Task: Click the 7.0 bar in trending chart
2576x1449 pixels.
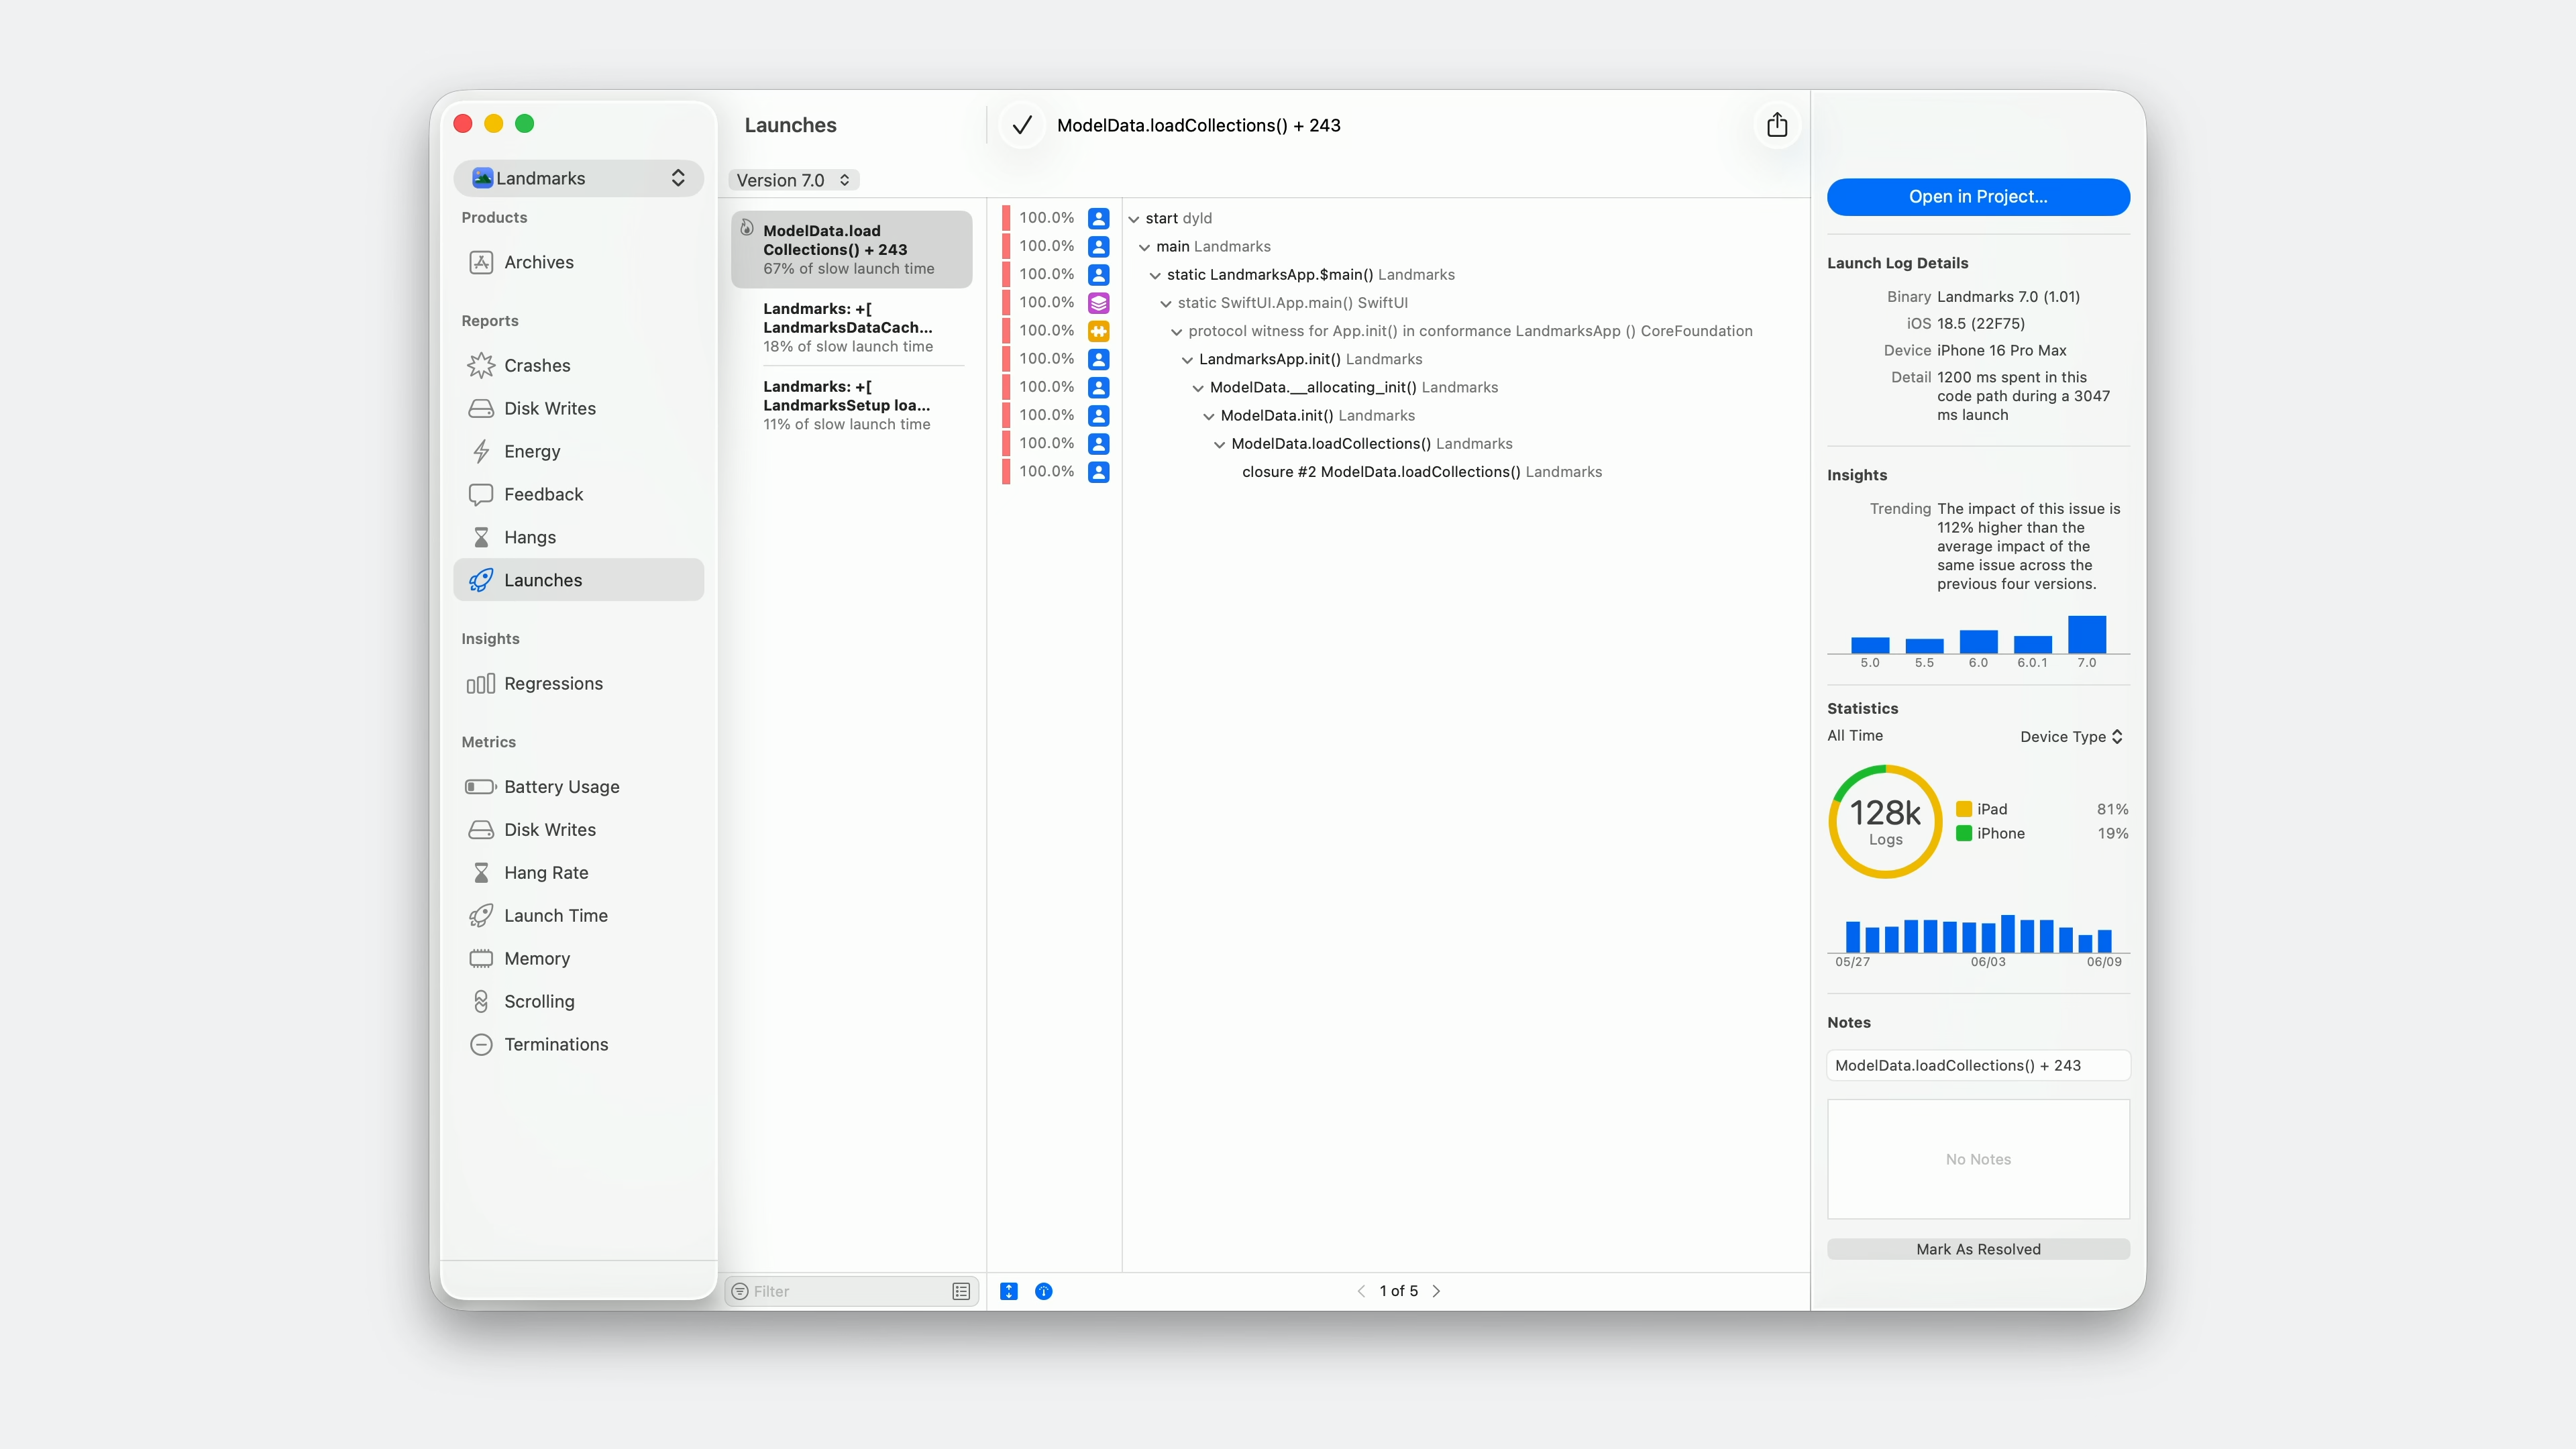Action: pyautogui.click(x=2086, y=634)
